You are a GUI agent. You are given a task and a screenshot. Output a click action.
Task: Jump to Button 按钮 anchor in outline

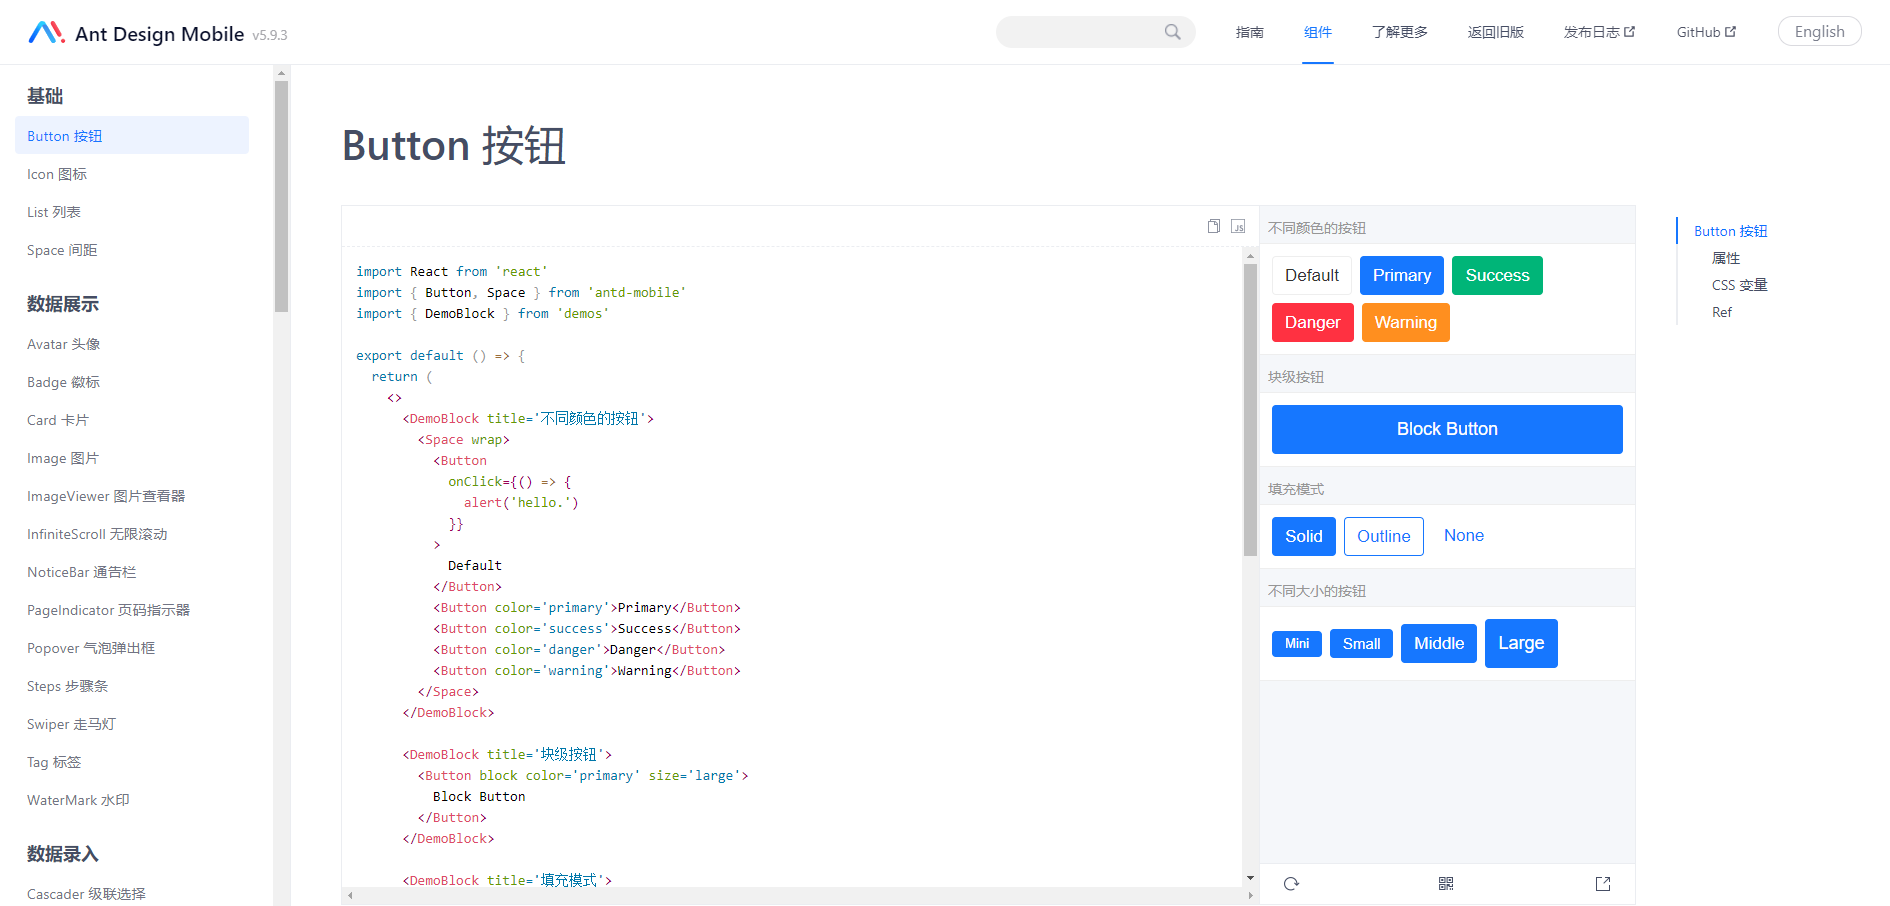coord(1730,231)
